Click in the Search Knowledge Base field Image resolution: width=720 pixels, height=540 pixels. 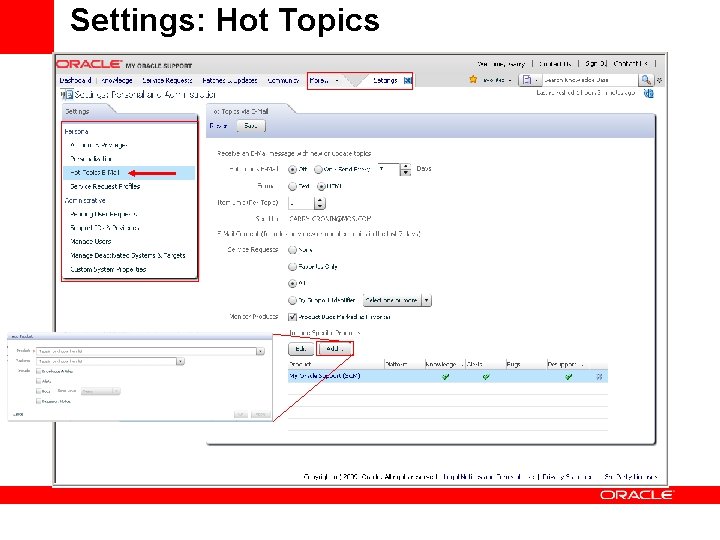pos(590,80)
